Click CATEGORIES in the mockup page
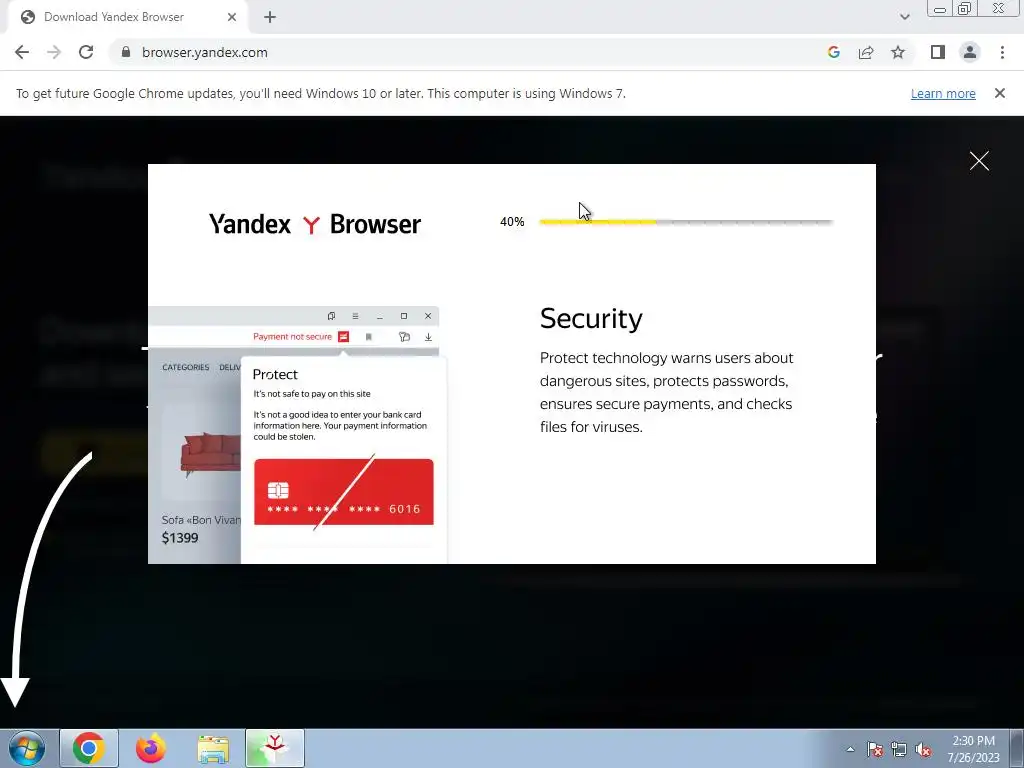 (185, 368)
